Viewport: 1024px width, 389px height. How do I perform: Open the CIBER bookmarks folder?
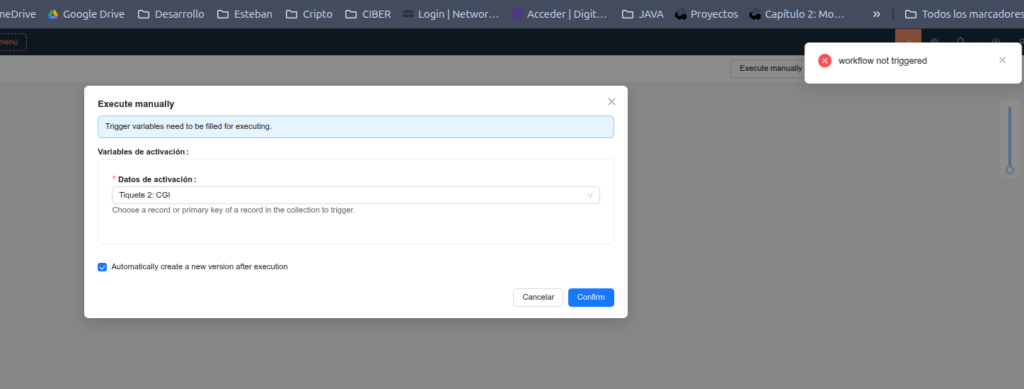click(x=368, y=14)
